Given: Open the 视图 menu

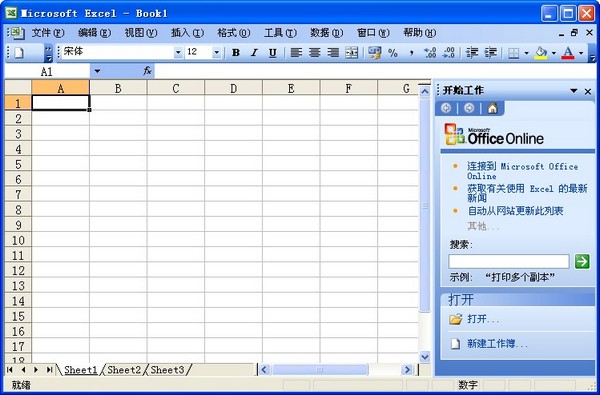Looking at the screenshot, I should coord(141,33).
